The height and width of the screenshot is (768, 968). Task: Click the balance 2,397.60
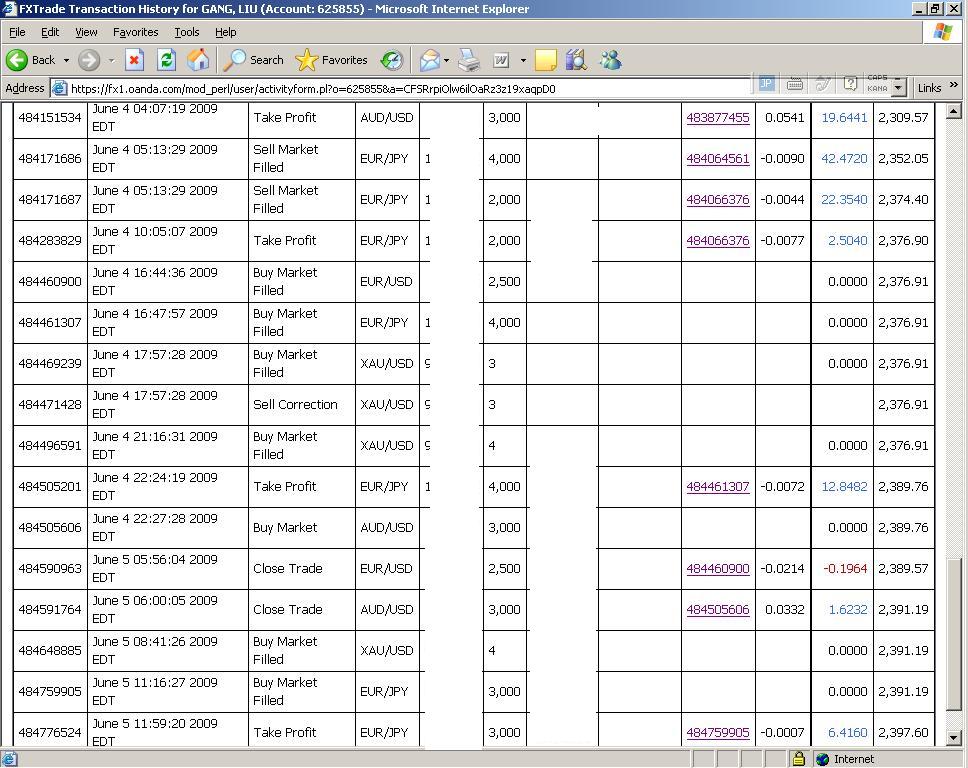(x=903, y=732)
